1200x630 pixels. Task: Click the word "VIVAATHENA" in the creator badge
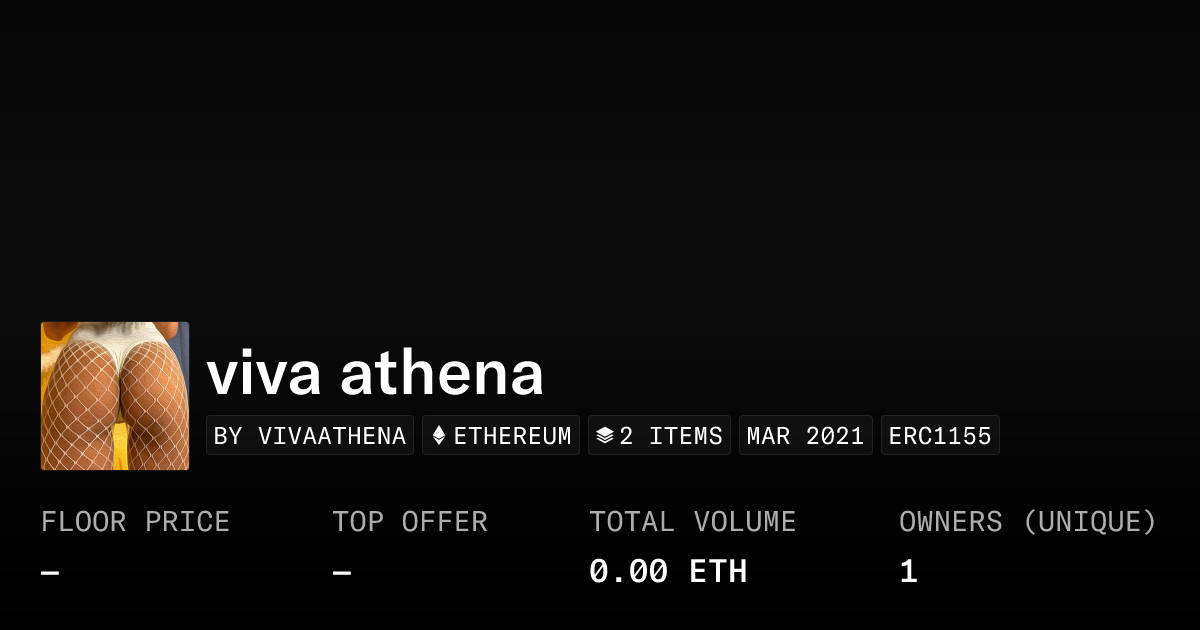[x=332, y=436]
